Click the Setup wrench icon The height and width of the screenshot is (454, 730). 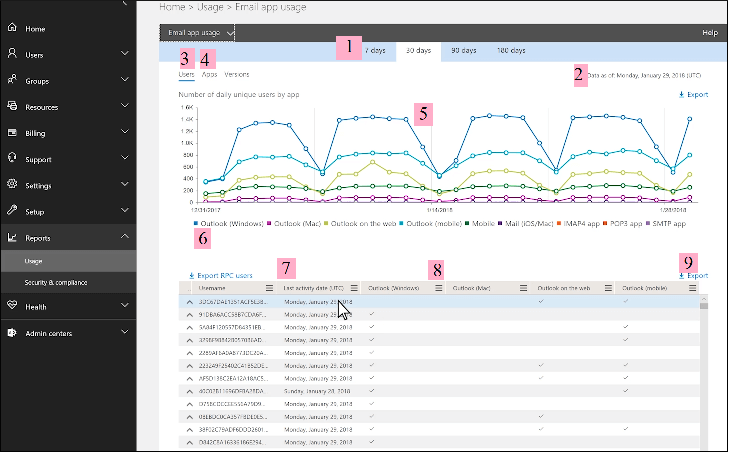(12, 210)
